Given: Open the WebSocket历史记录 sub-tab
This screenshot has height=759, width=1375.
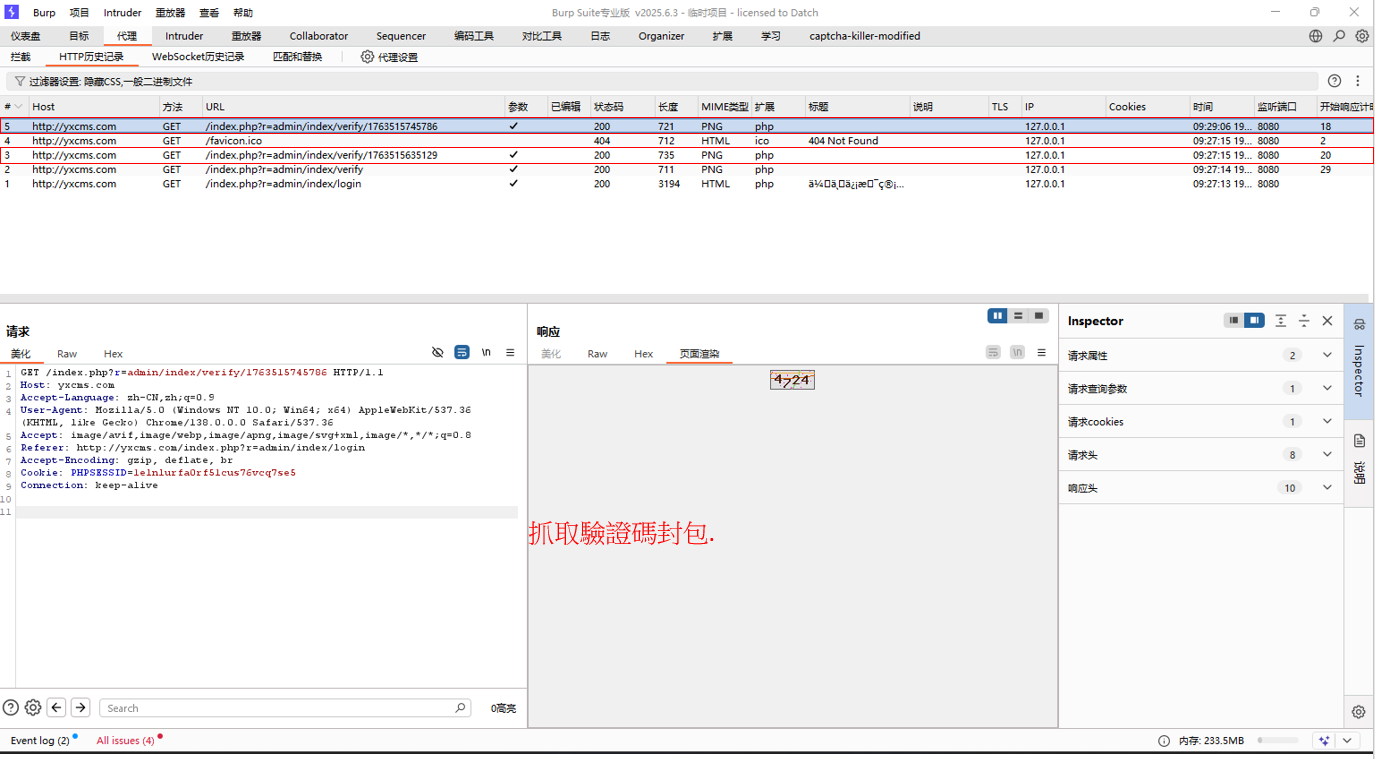Looking at the screenshot, I should [198, 57].
